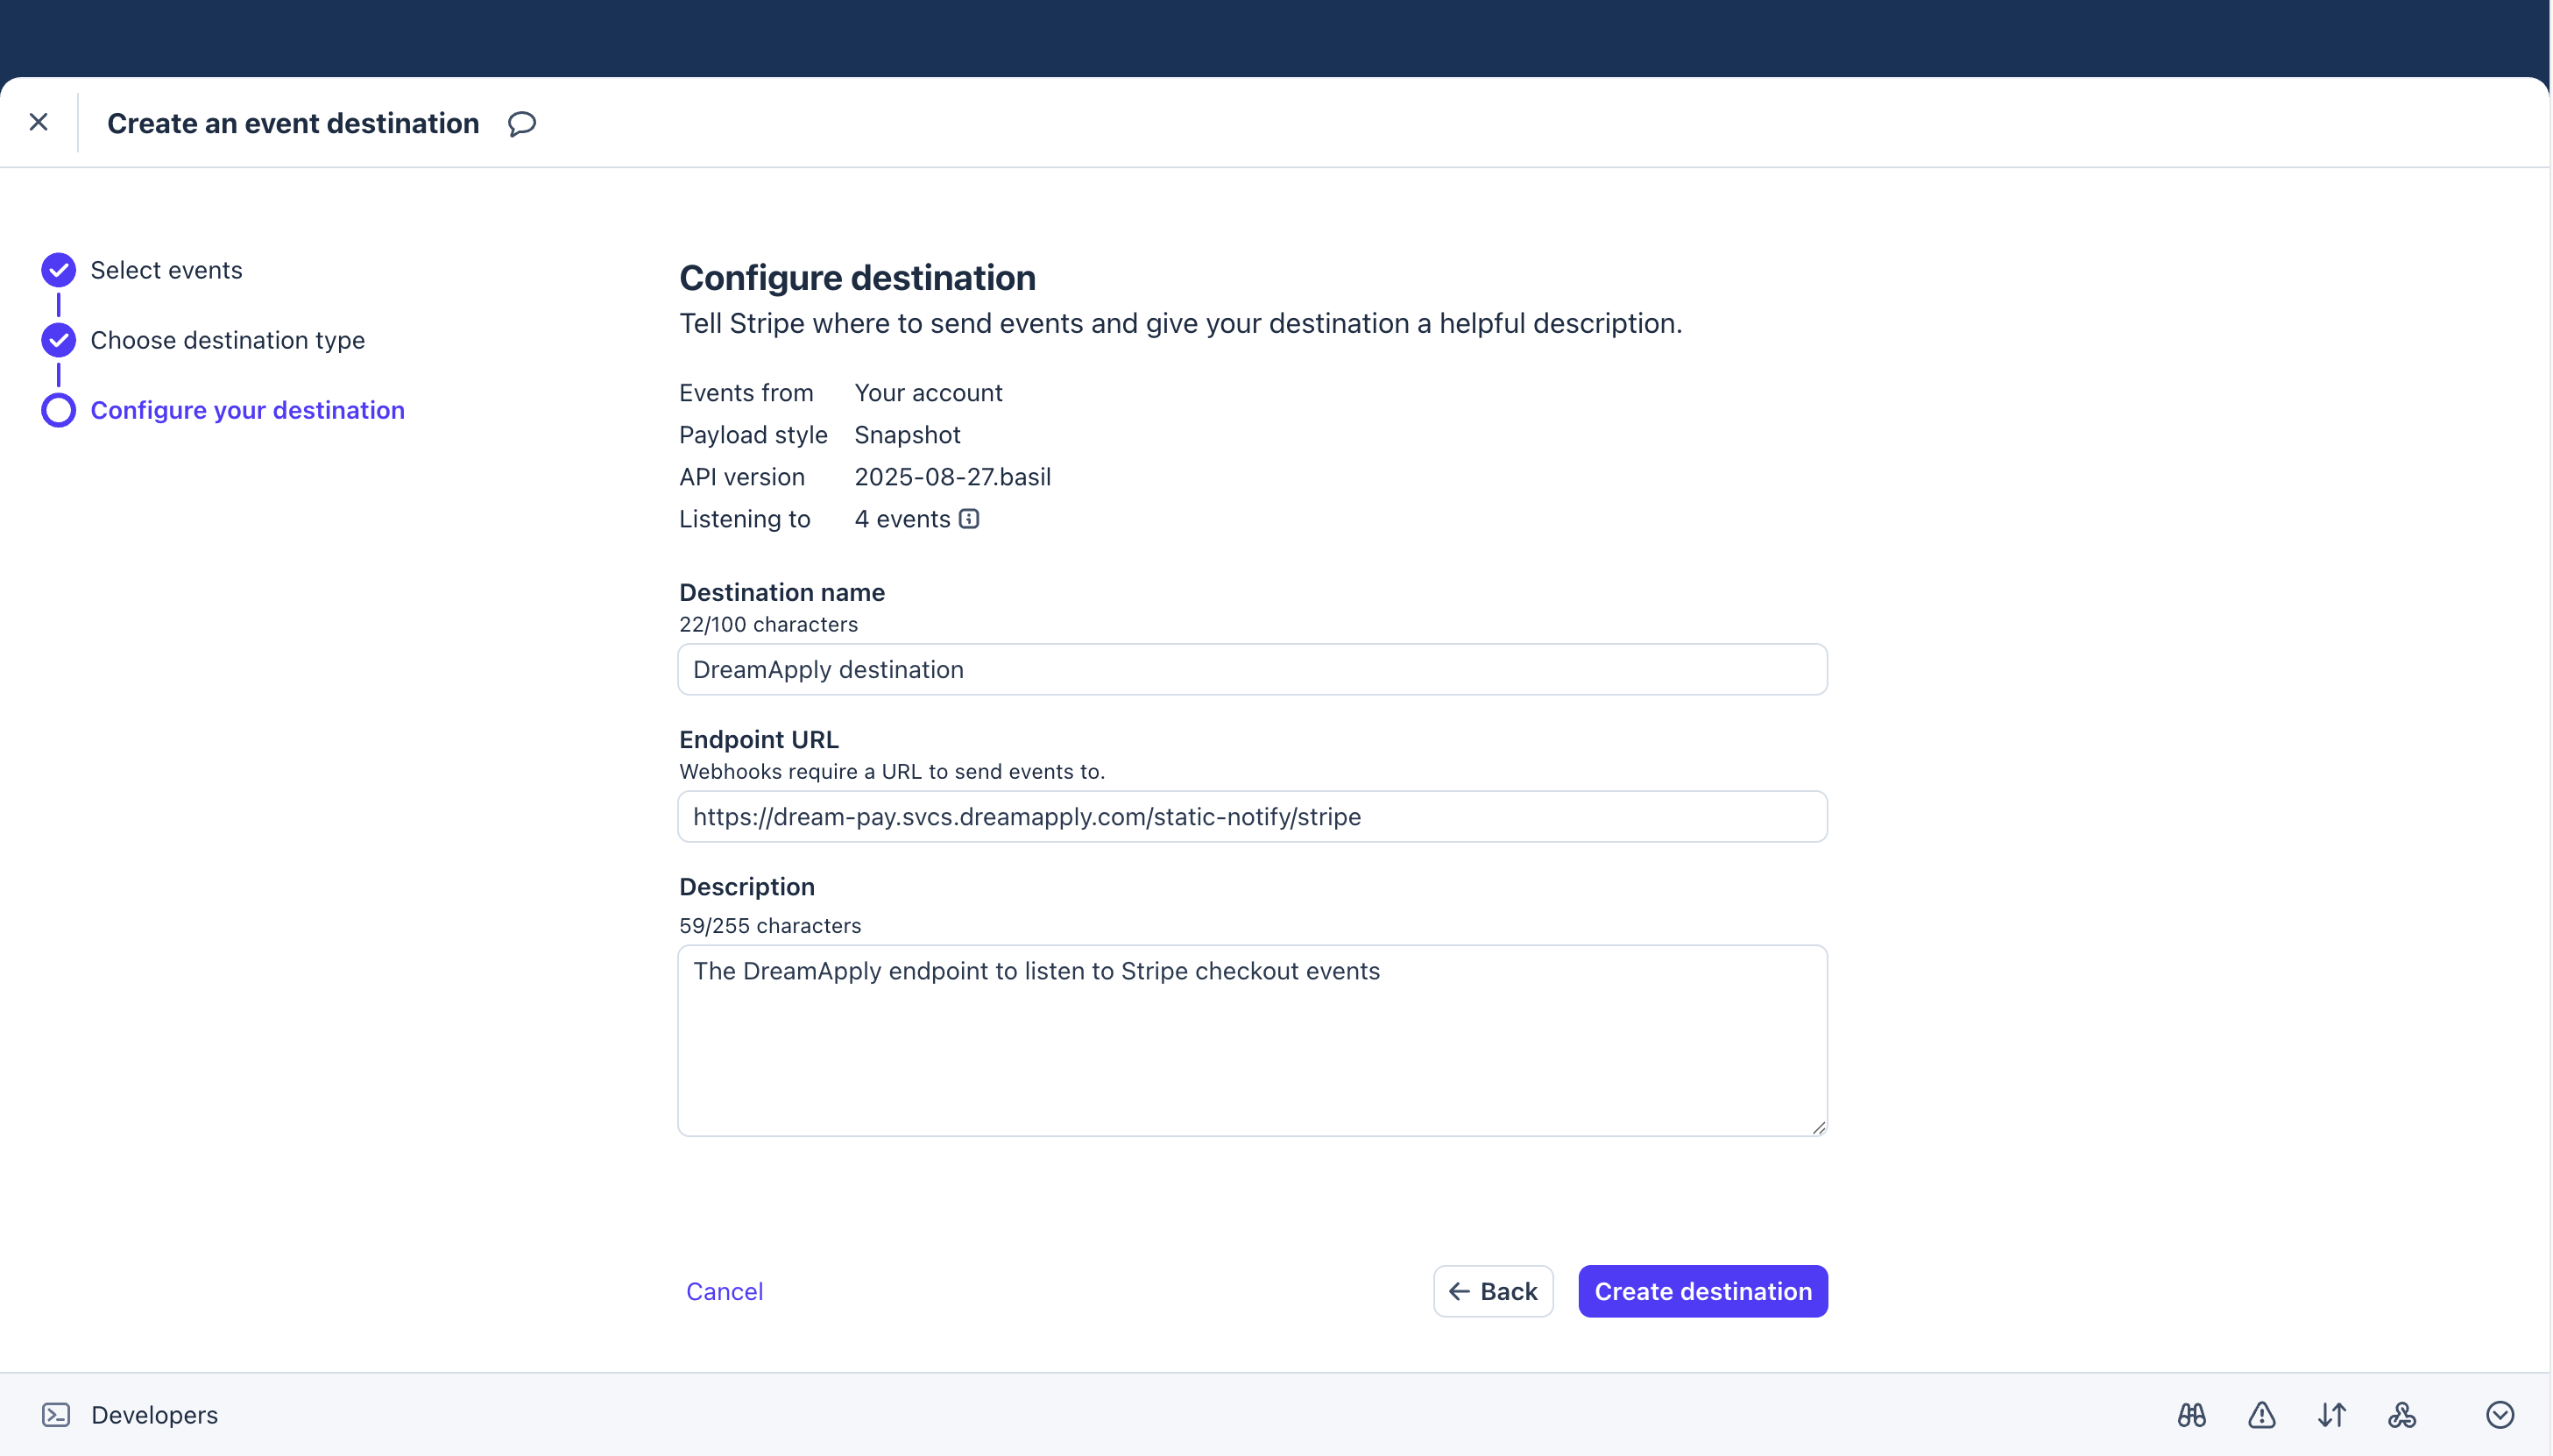
Task: Open the up-down arrows requests icon
Action: point(2332,1415)
